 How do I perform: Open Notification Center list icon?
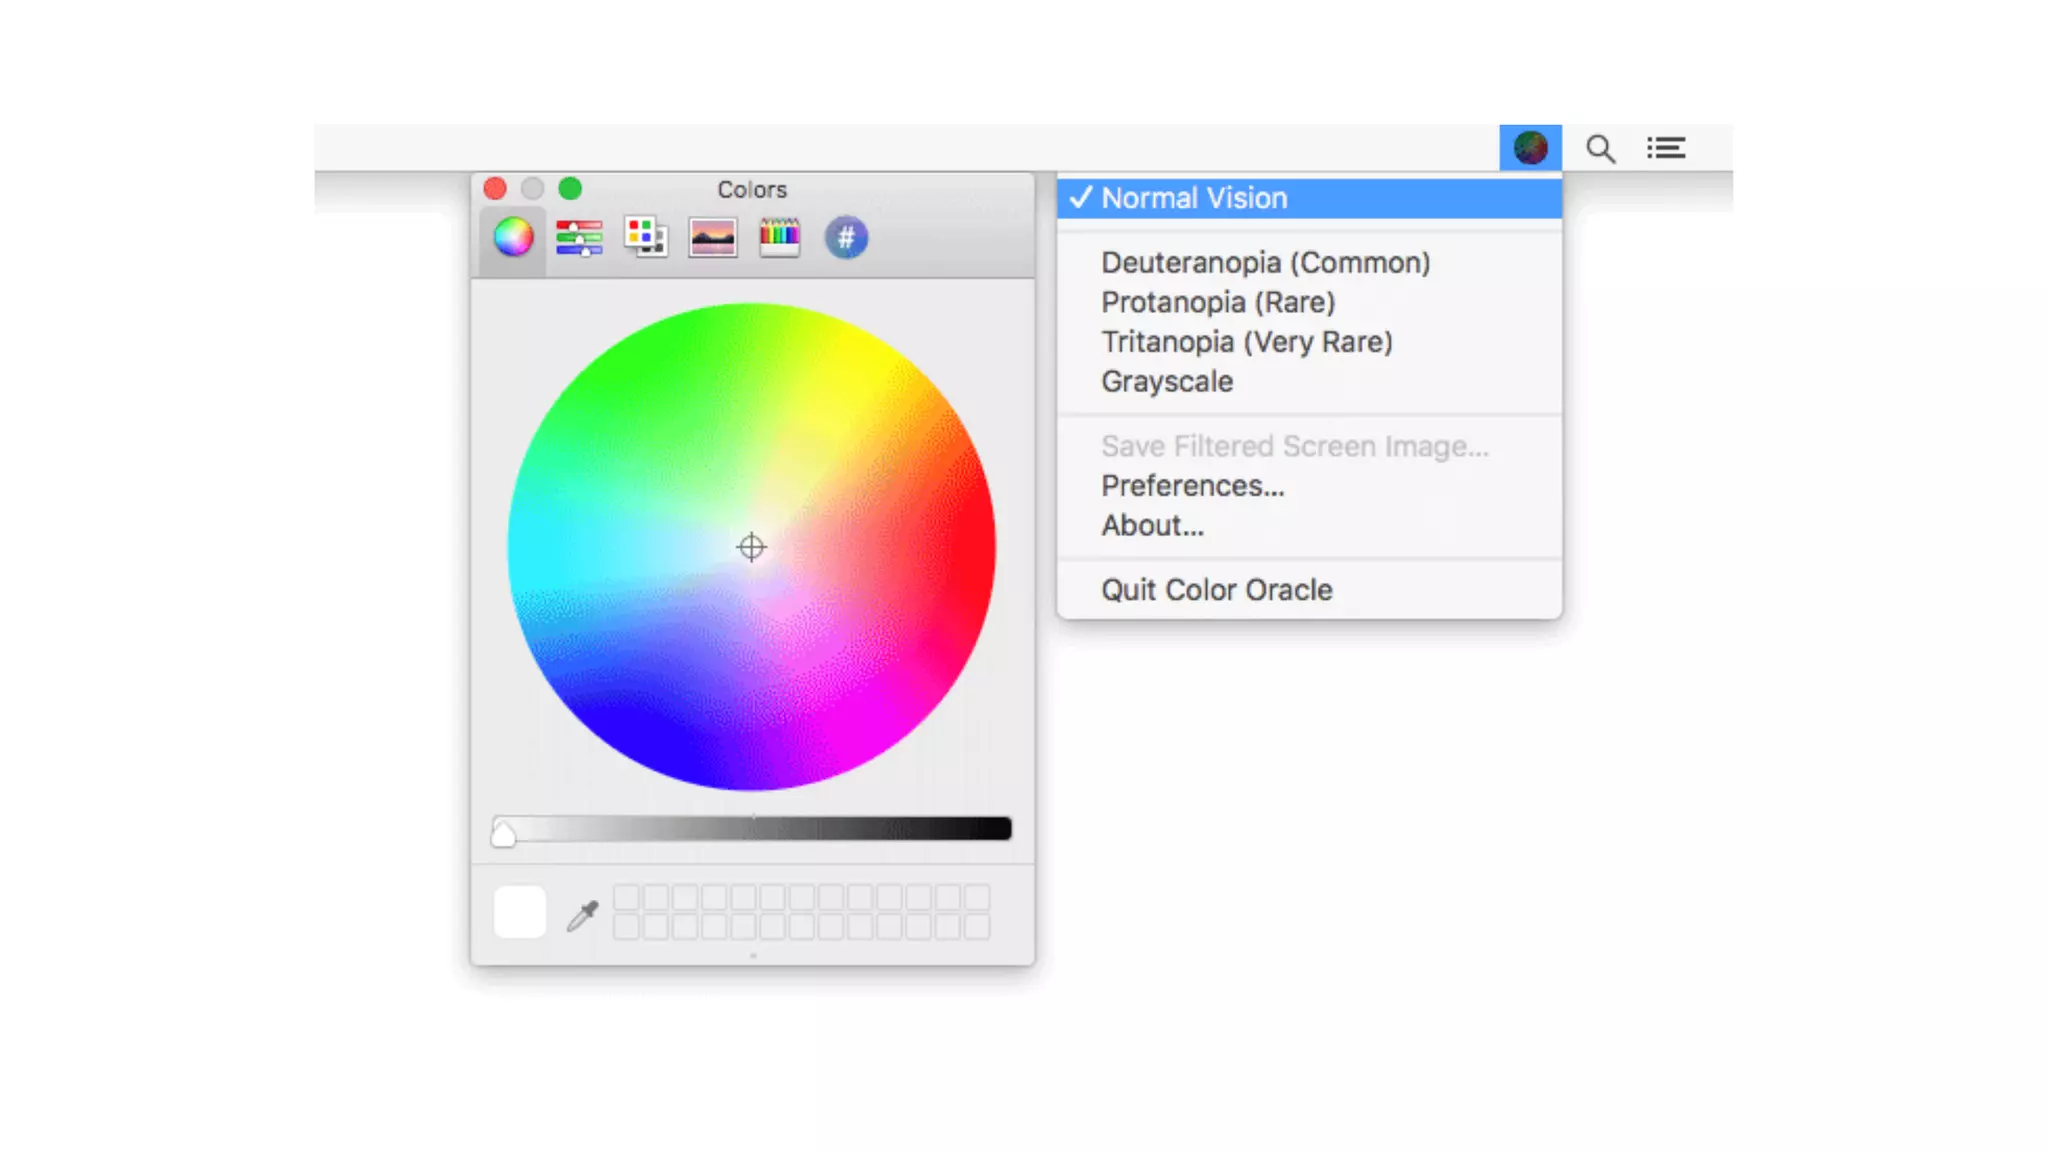point(1666,148)
